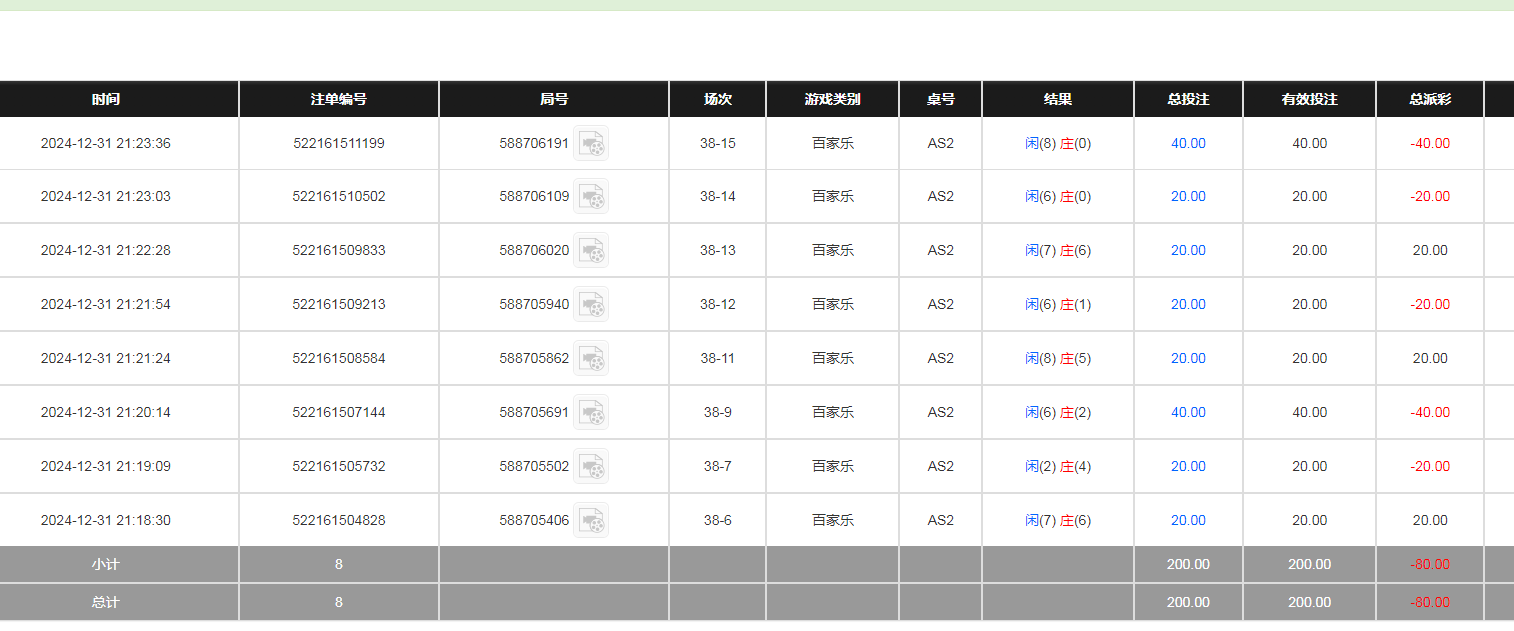View replay for round 588705691
Viewport: 1514px width, 631px height.
tap(591, 413)
